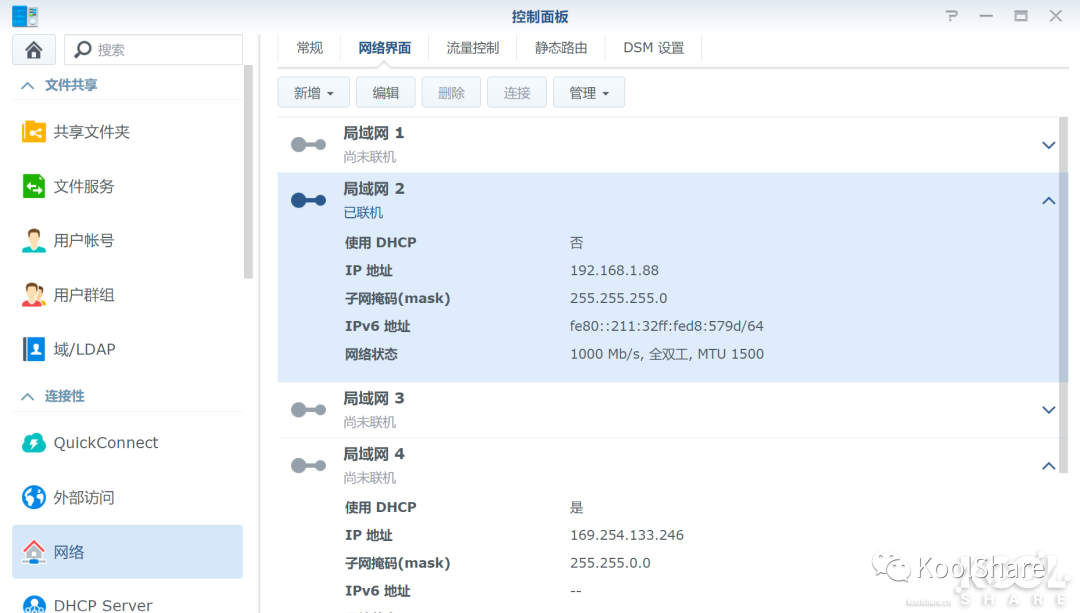Open External Access globe icon
Image resolution: width=1080 pixels, height=613 pixels.
coord(34,497)
